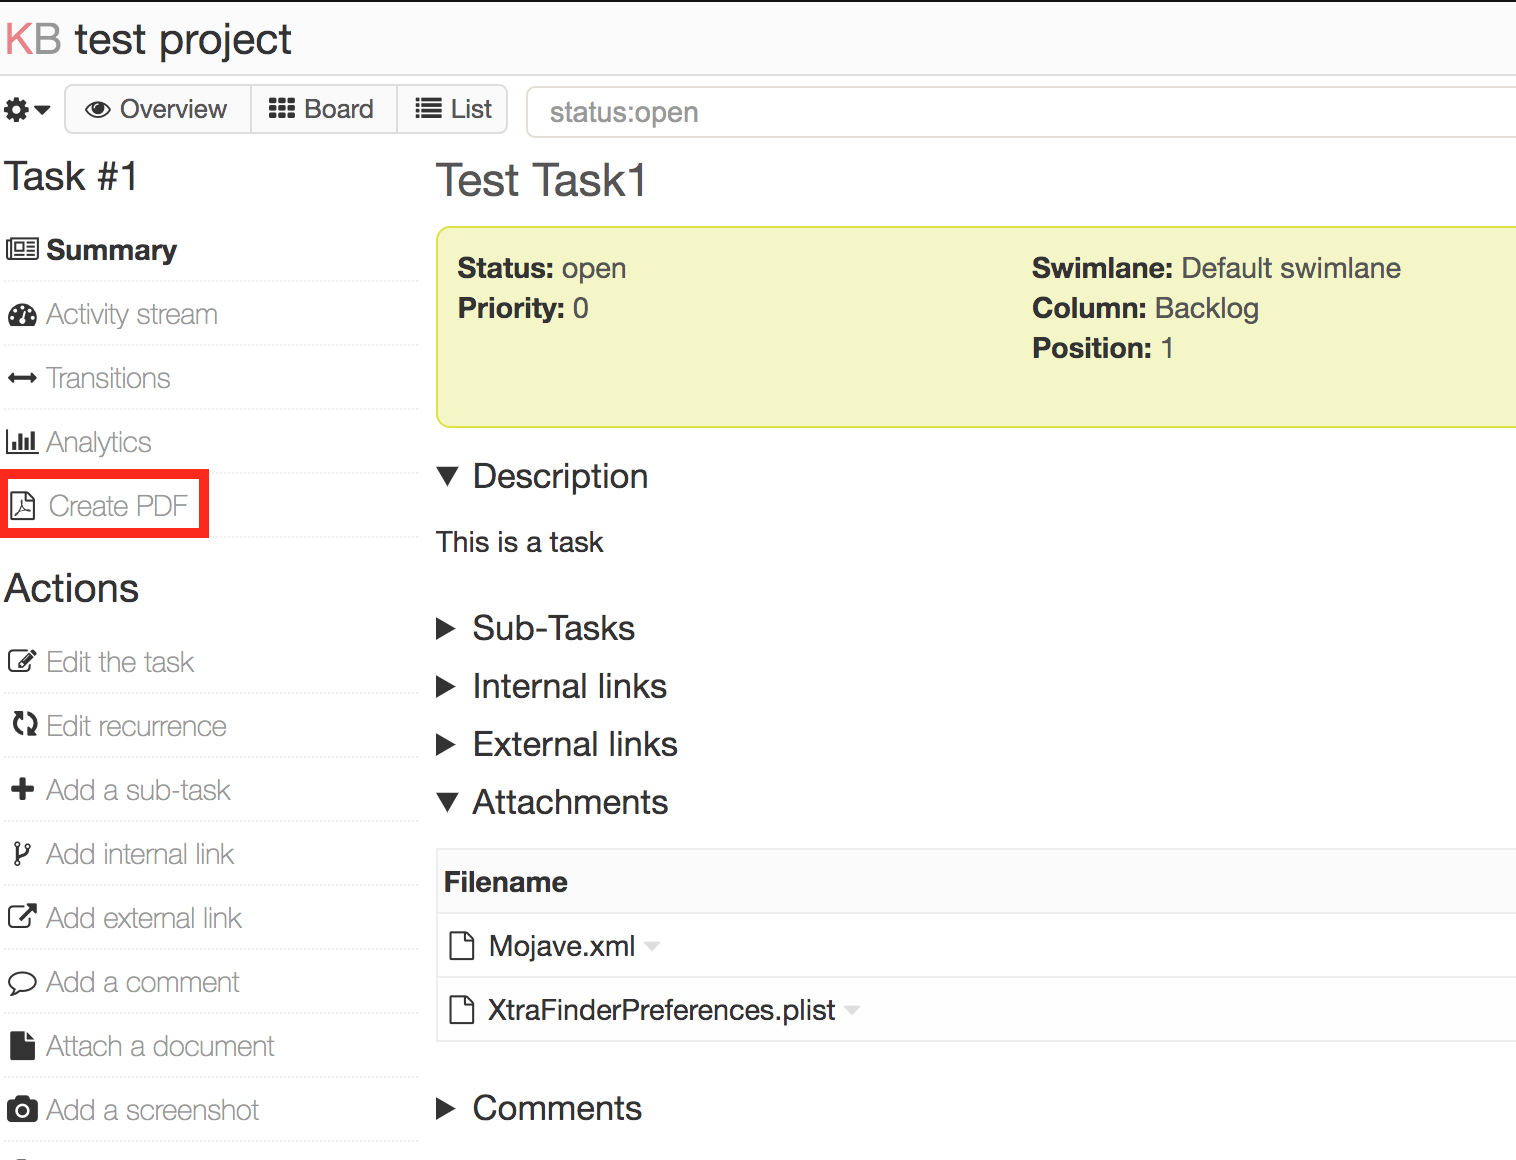Open the Mojave.xml attachment dropdown

pyautogui.click(x=652, y=946)
